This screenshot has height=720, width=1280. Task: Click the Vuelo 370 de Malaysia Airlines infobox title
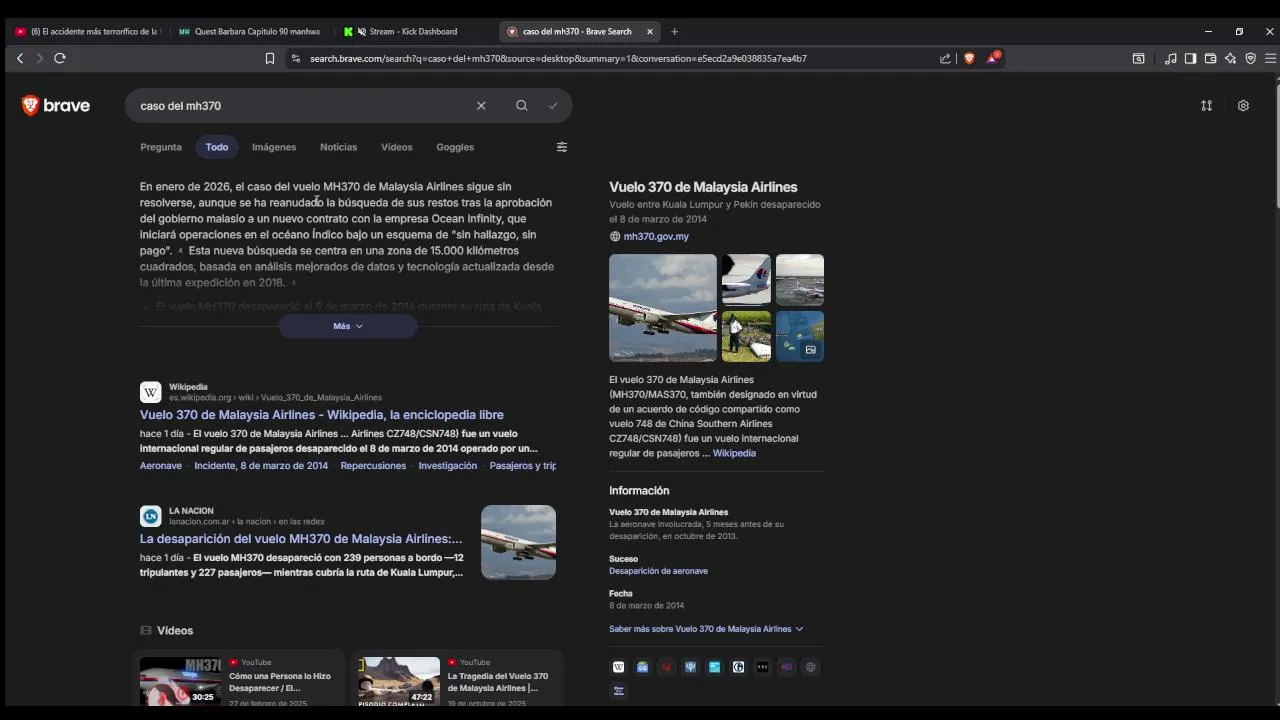pos(703,187)
